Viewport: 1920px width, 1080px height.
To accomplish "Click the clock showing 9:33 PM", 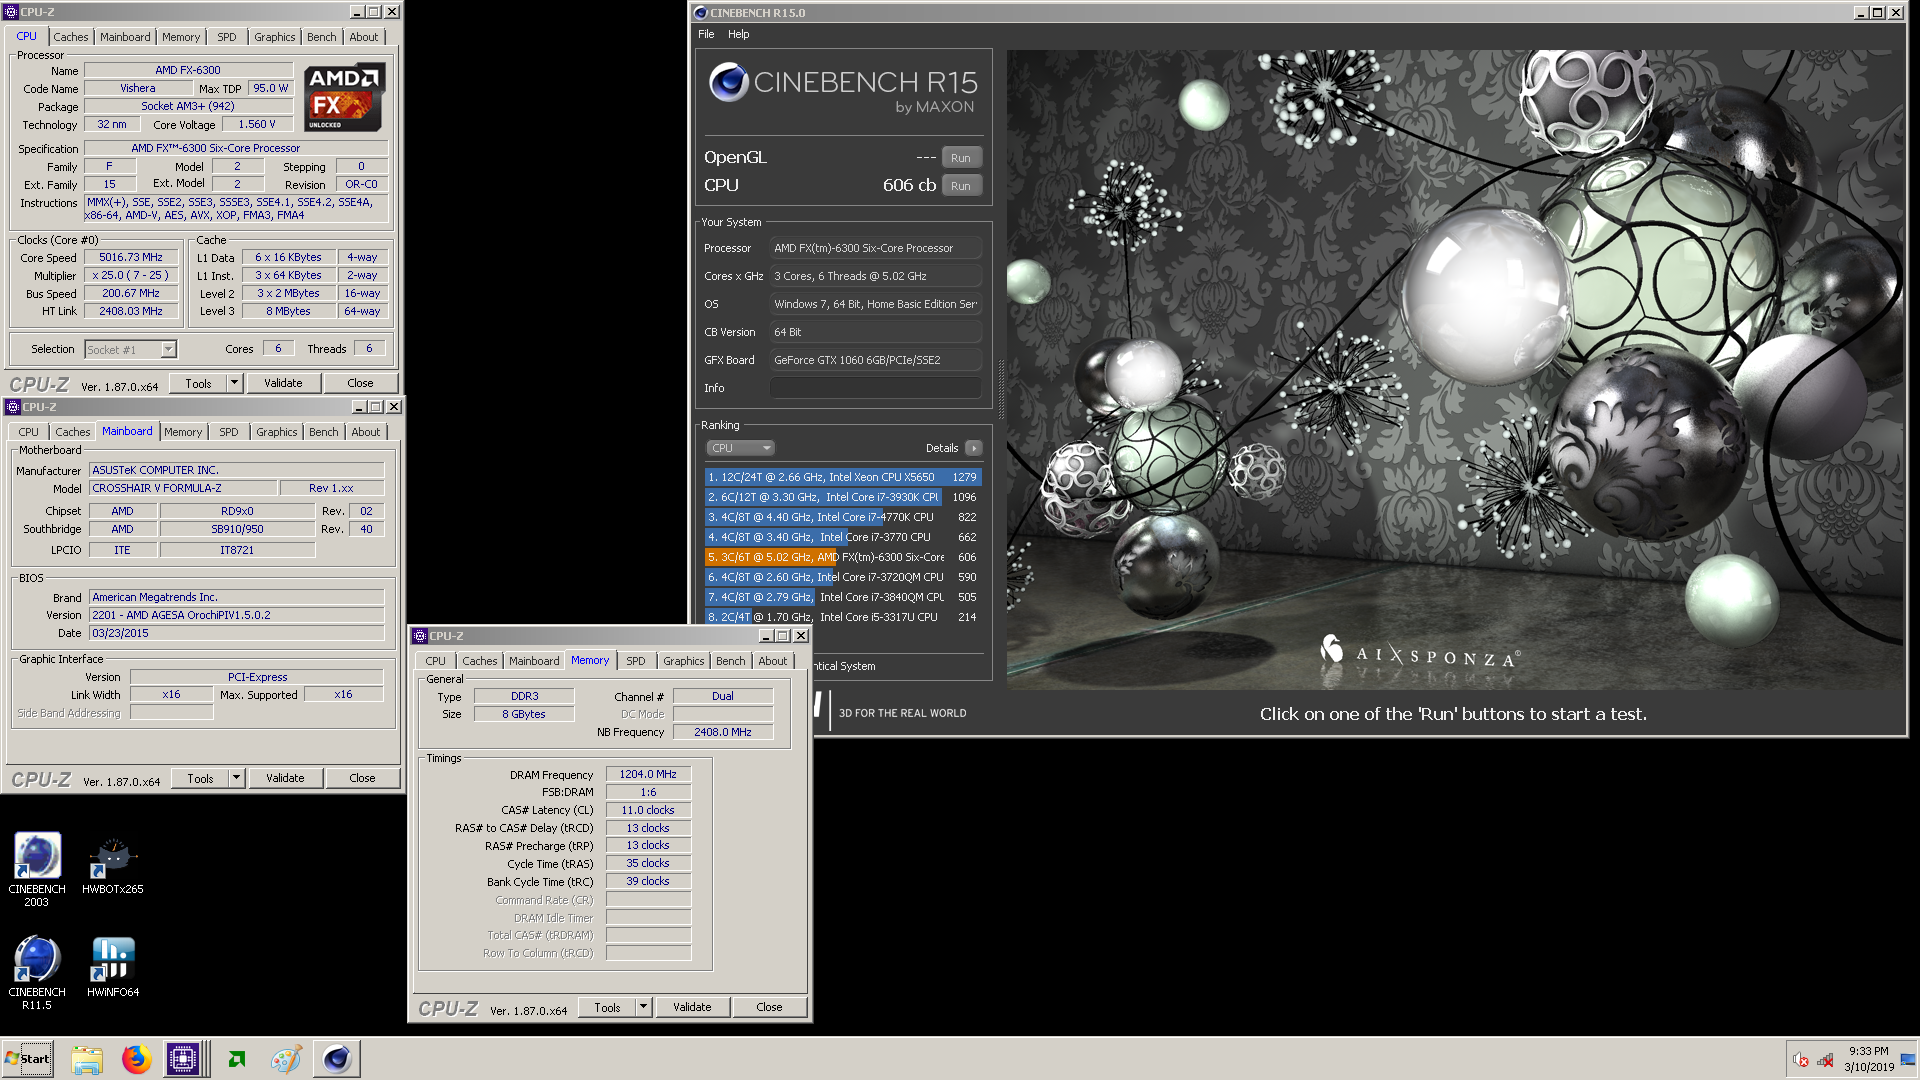I will click(1868, 1051).
